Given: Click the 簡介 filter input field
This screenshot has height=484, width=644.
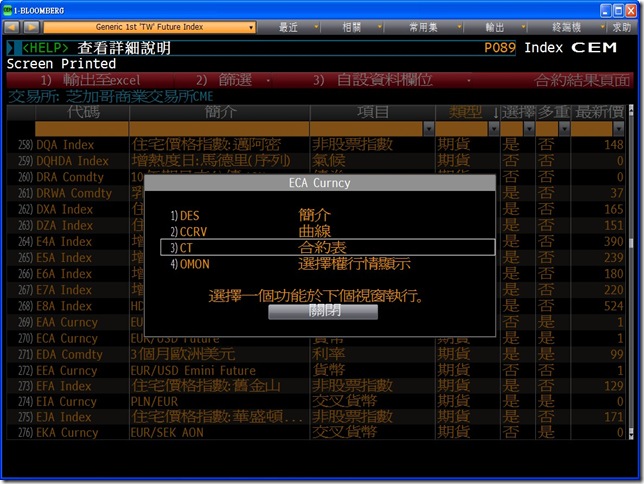Looking at the screenshot, I should pyautogui.click(x=219, y=129).
